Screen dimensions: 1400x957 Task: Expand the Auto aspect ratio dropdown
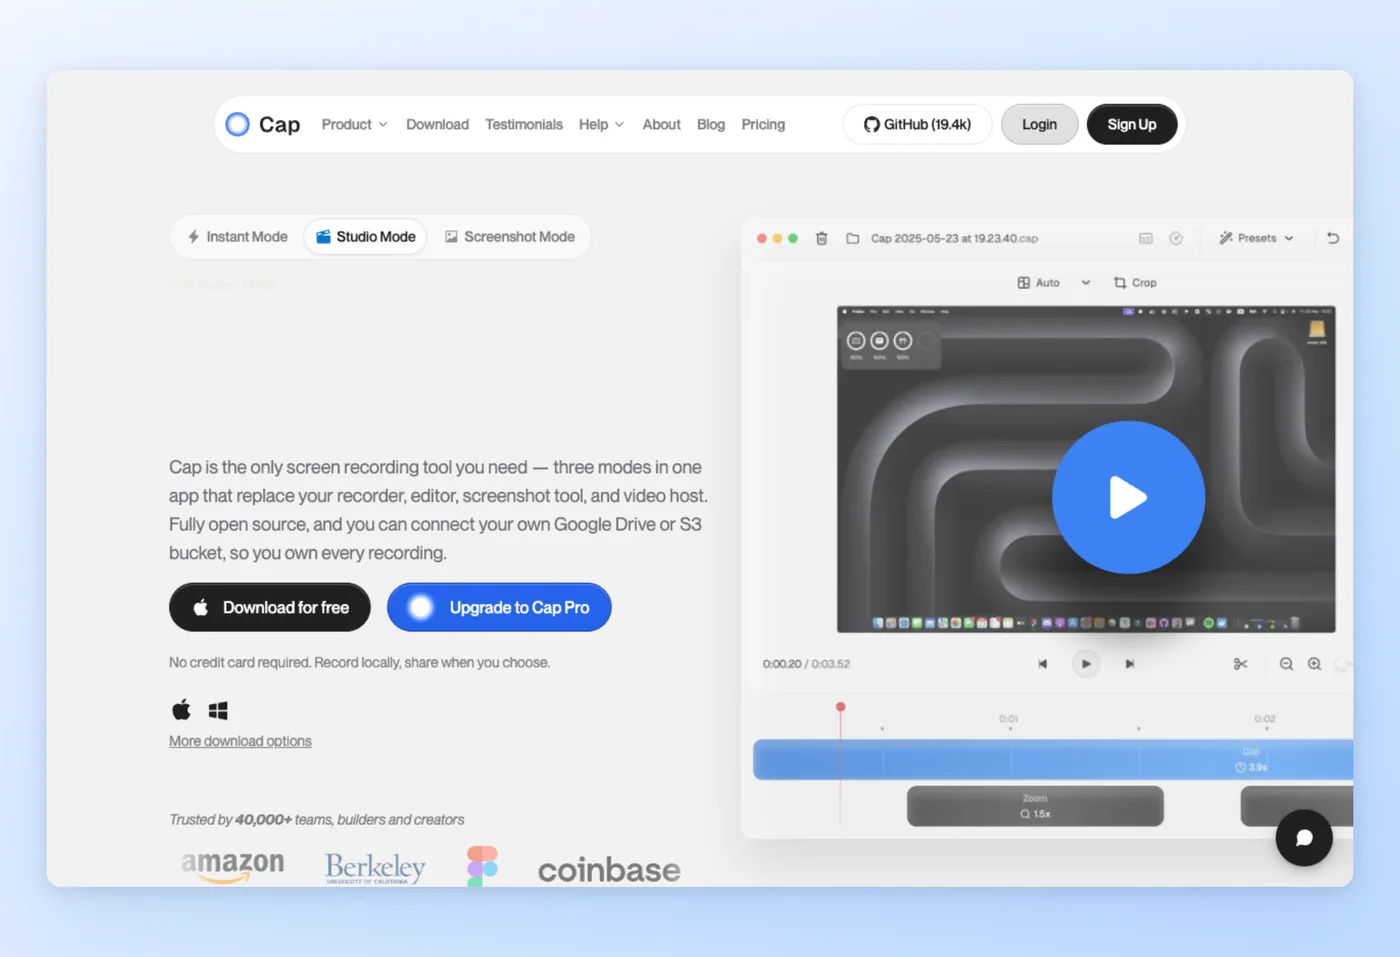1053,283
